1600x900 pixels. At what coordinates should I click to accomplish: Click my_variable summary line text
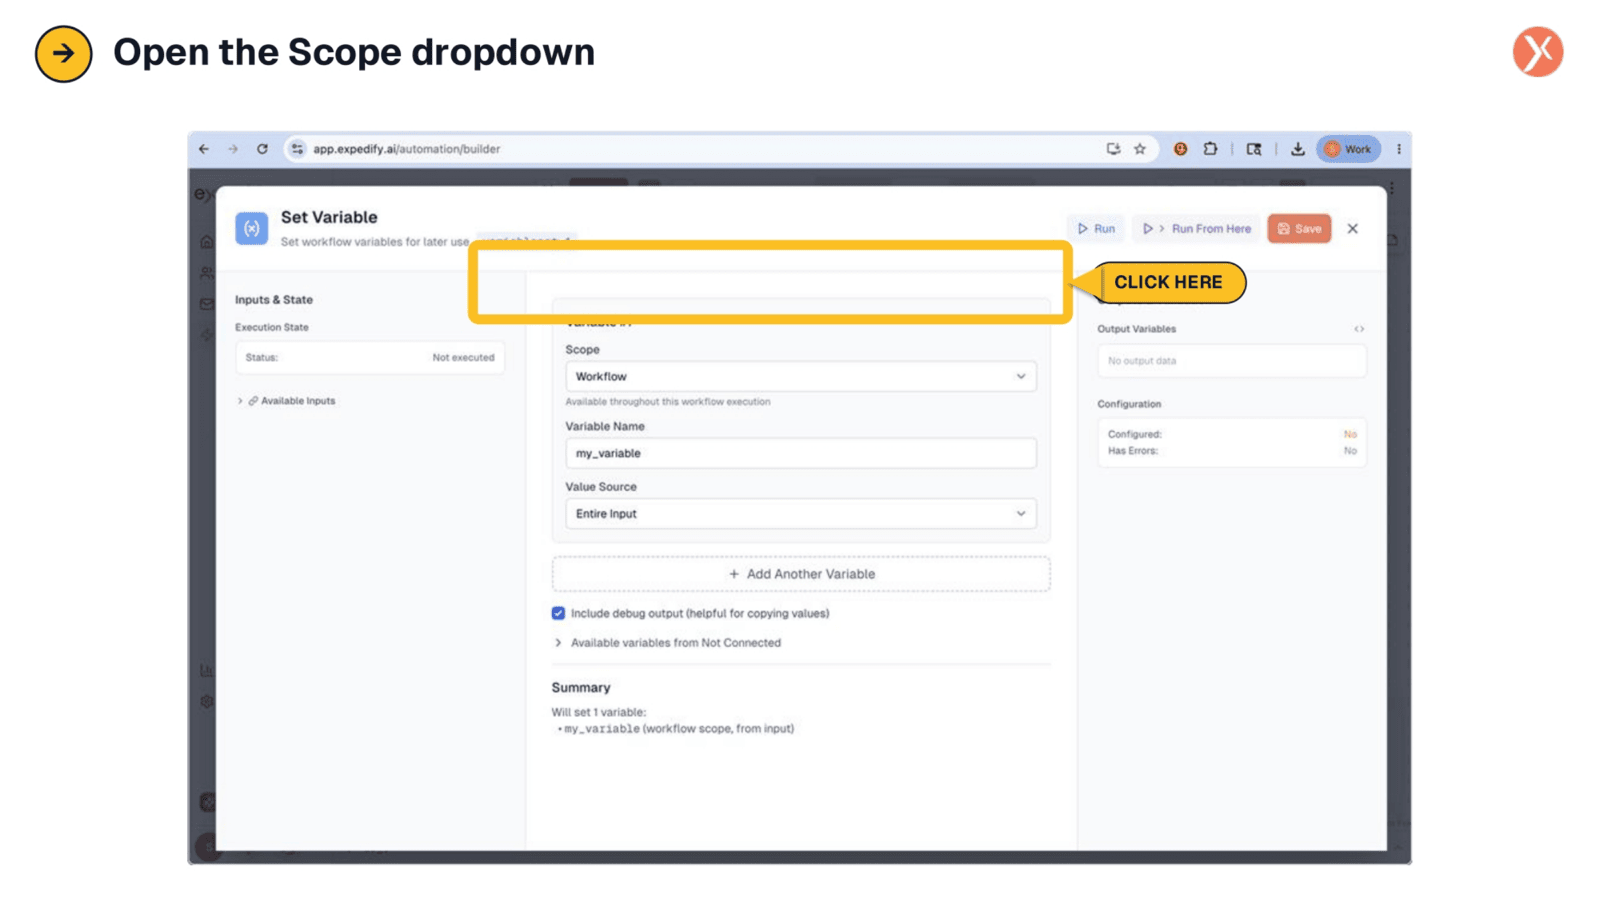click(678, 729)
